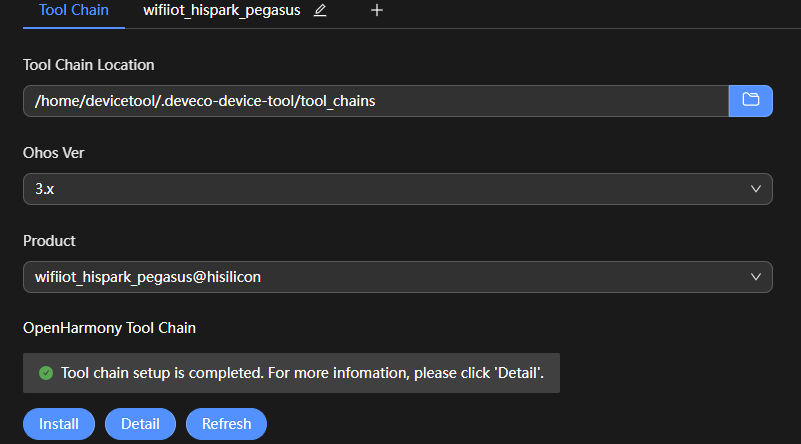Image resolution: width=801 pixels, height=444 pixels.
Task: Refresh the tool chain status
Action: [x=226, y=424]
